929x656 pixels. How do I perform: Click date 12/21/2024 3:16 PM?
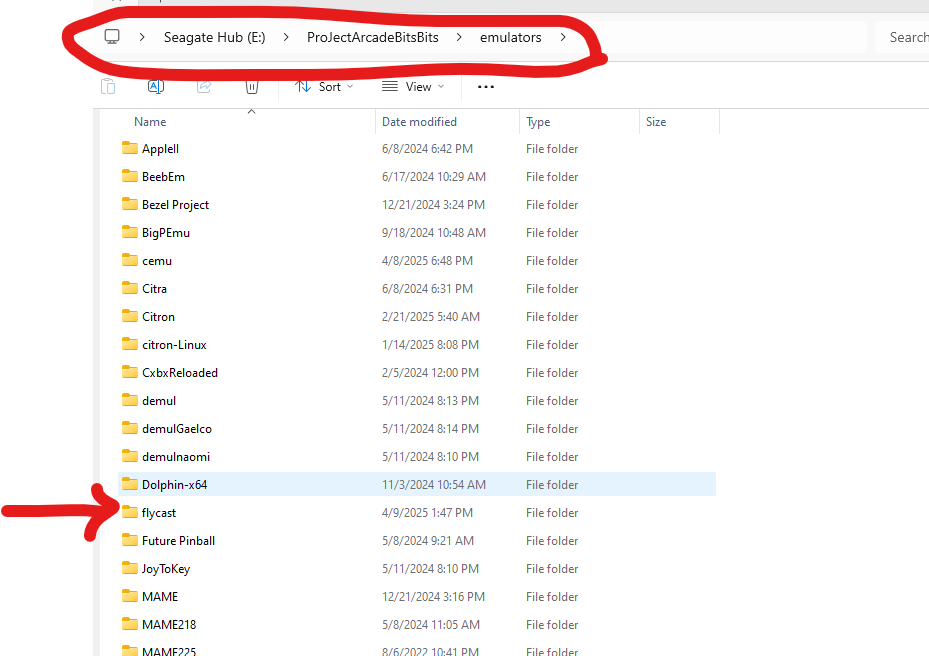434,596
